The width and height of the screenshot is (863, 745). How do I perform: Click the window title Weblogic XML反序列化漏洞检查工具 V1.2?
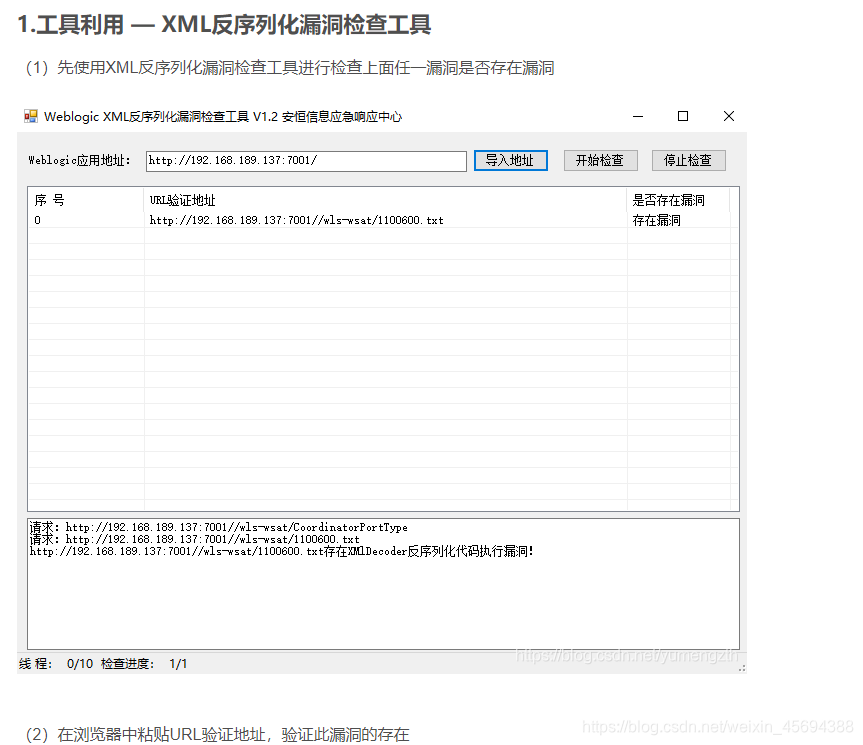(x=223, y=117)
